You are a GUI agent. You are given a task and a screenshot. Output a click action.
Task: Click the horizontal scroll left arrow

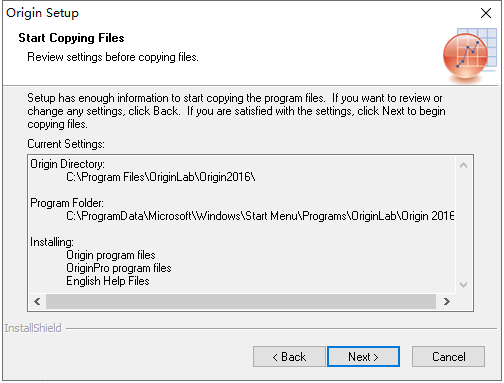pos(37,301)
